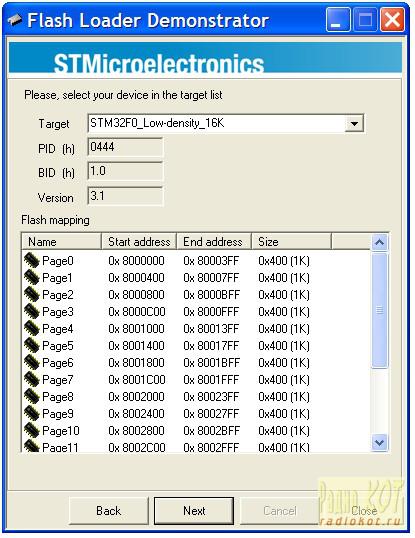Screen dimensions: 415x538
Task: Click end address 0x 80013FF
Action: point(211,329)
